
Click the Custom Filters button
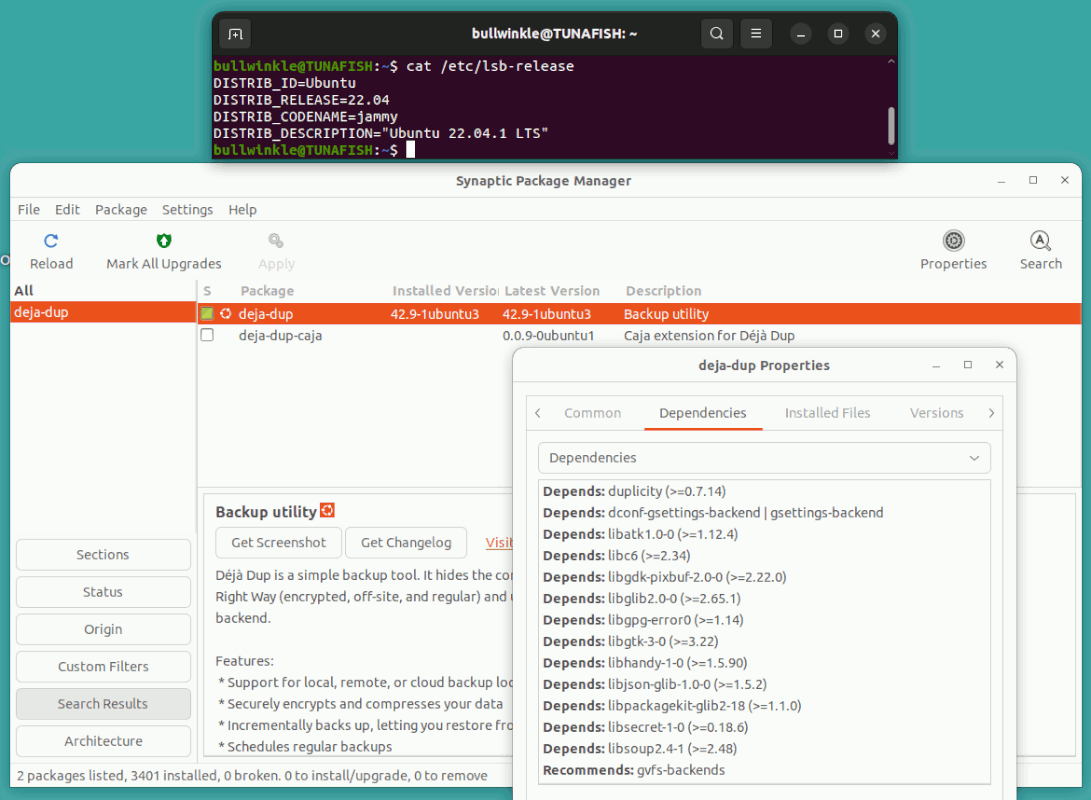coord(103,666)
